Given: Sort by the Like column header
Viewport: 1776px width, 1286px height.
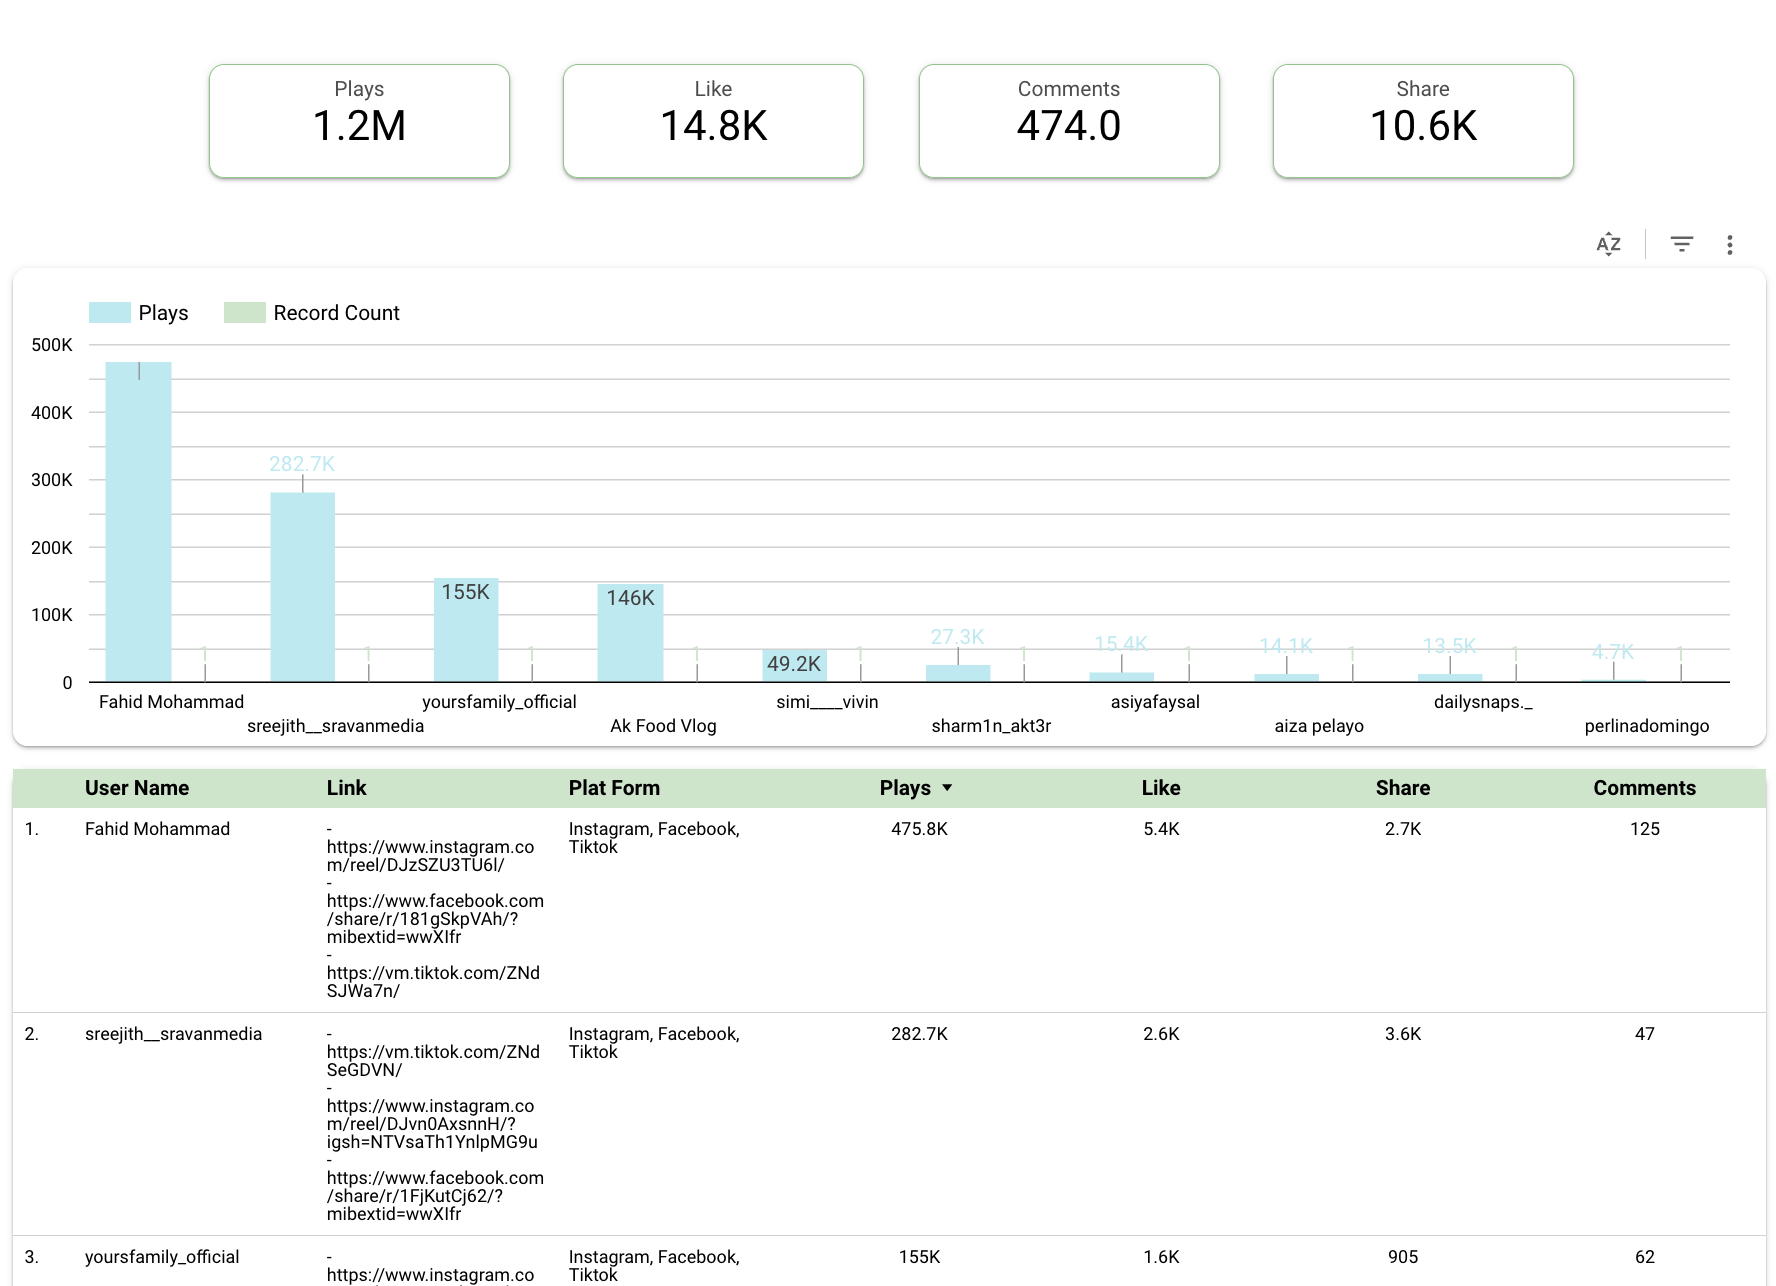Looking at the screenshot, I should (1161, 788).
